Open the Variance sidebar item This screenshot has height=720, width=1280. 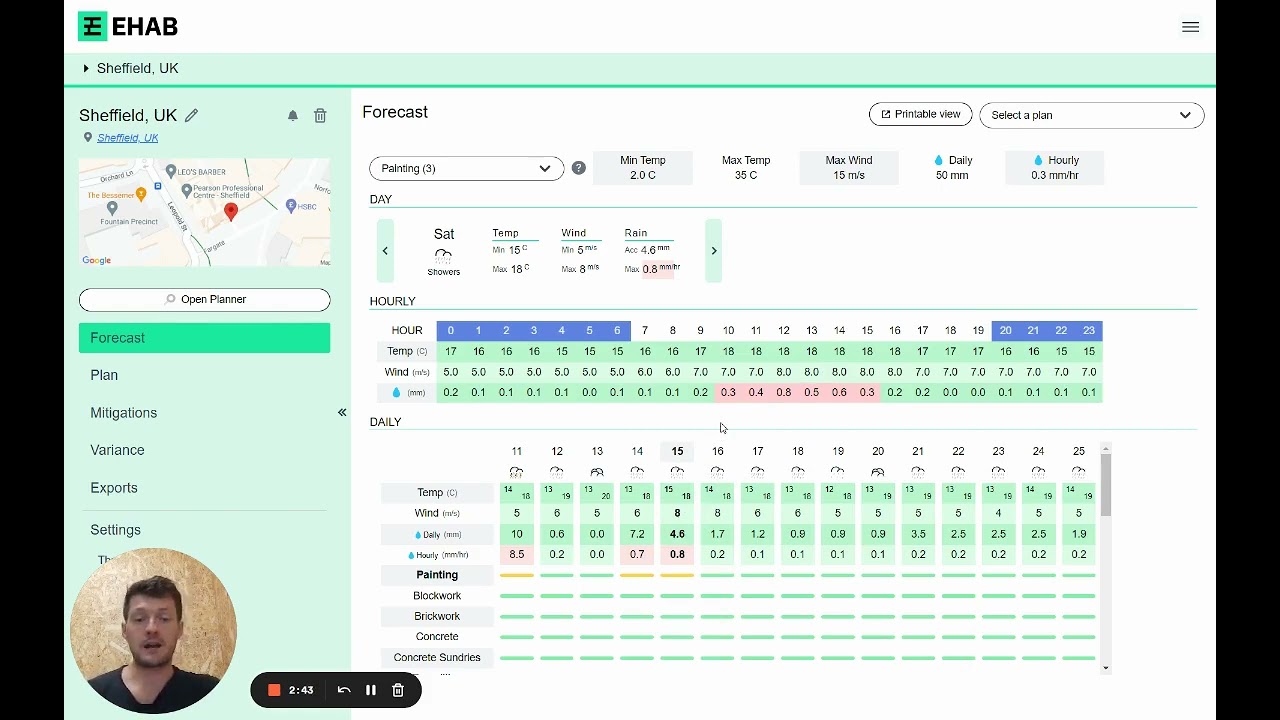tap(117, 450)
